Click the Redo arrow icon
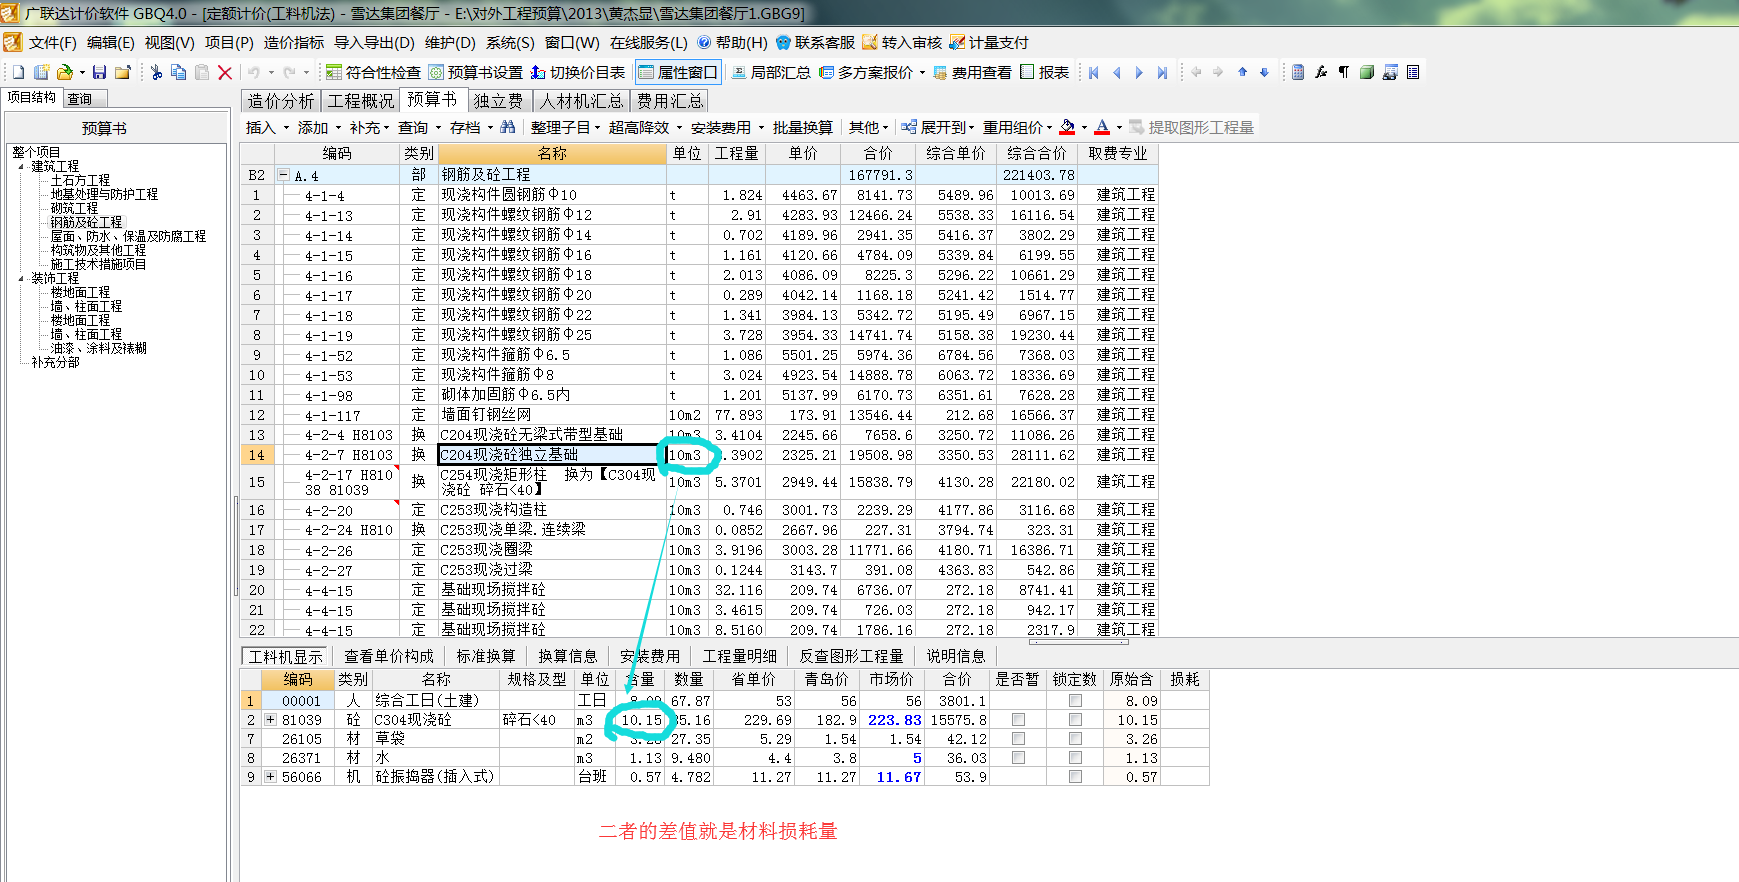 289,72
